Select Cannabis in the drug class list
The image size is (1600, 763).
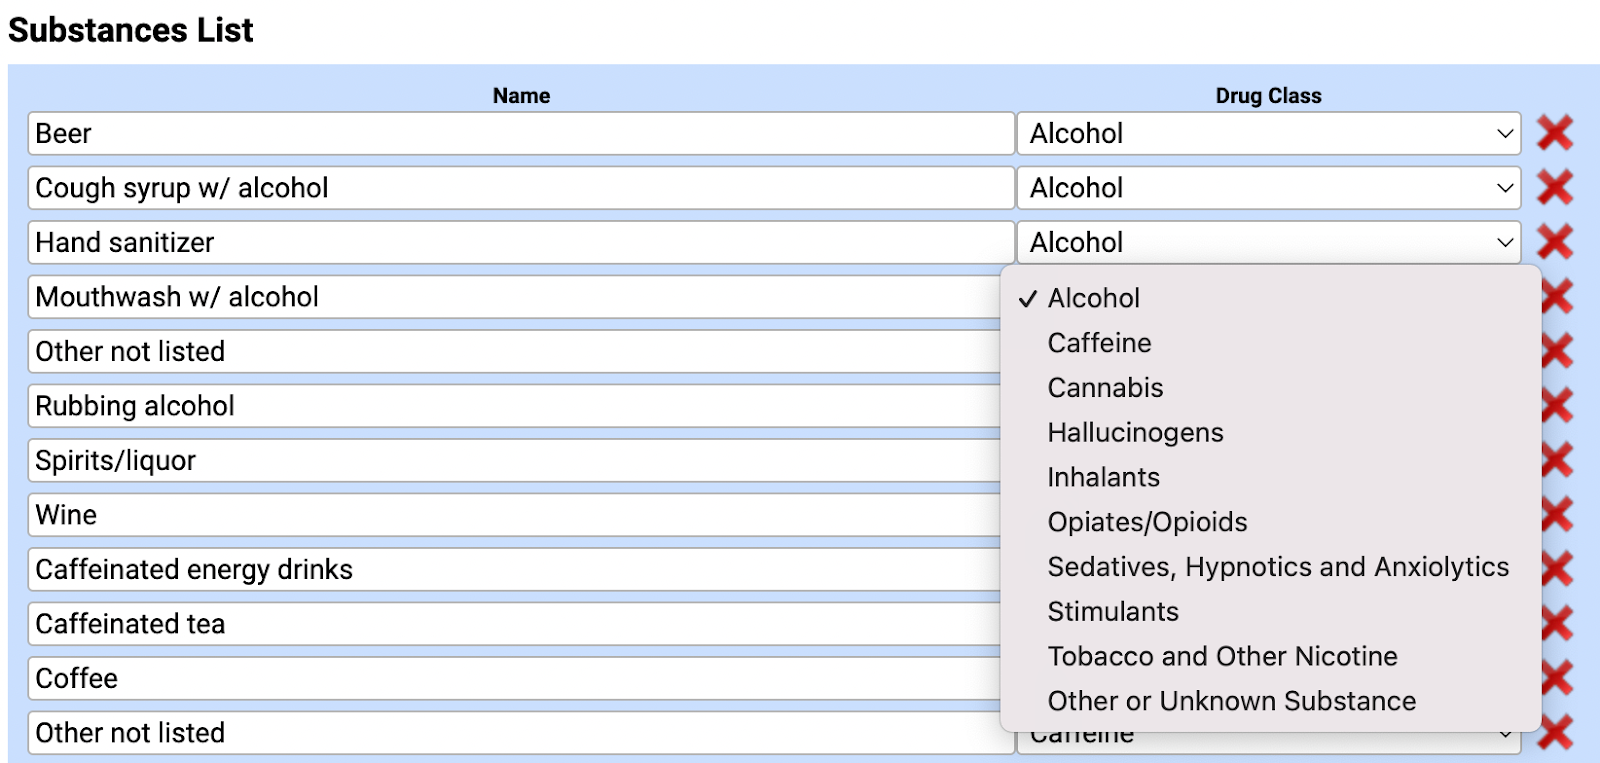[x=1105, y=388]
